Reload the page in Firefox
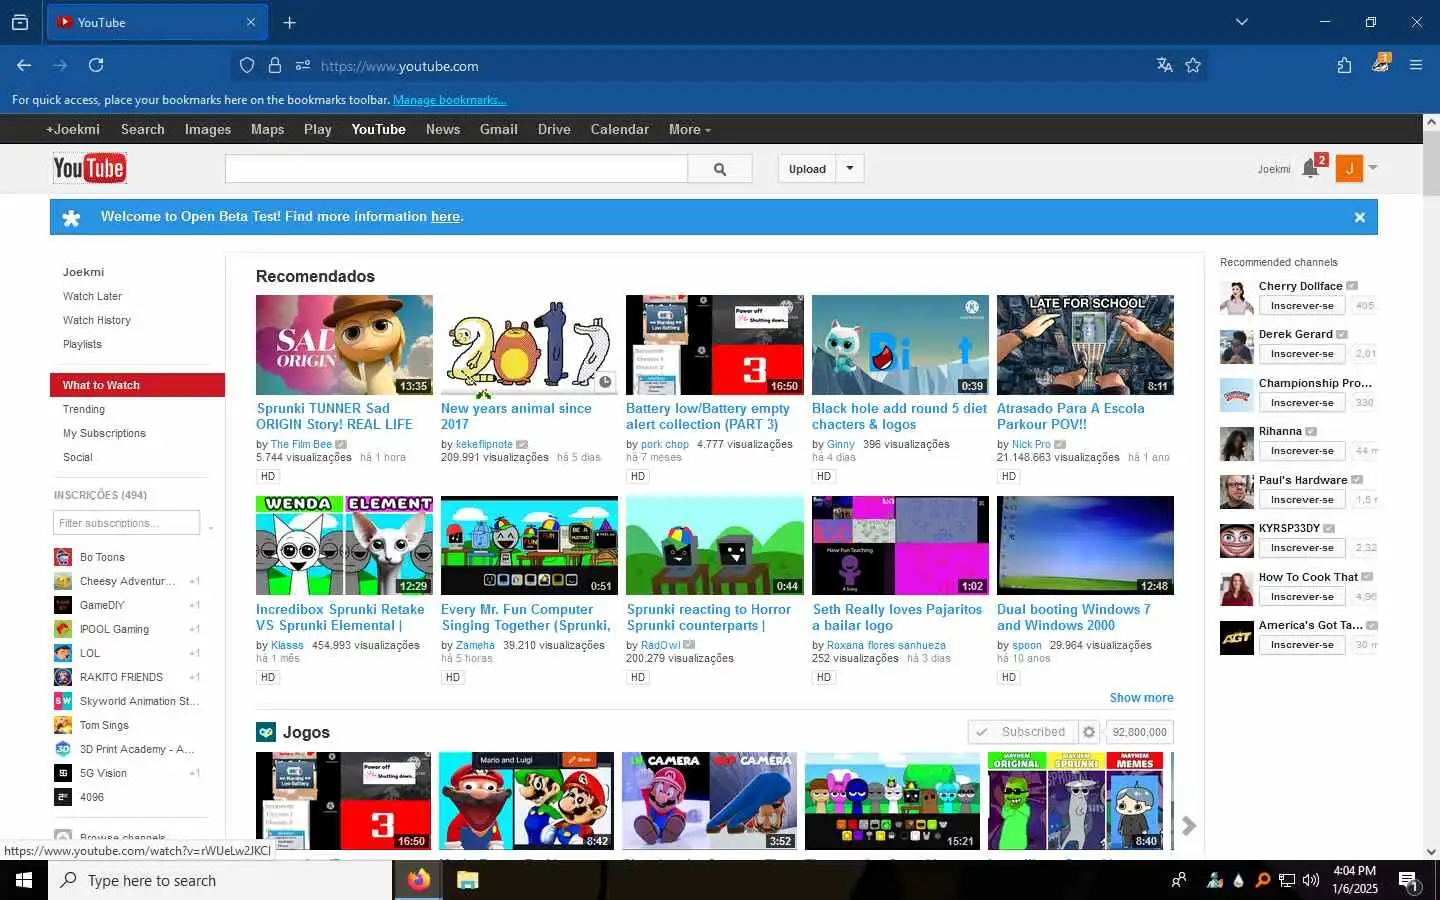 click(96, 65)
